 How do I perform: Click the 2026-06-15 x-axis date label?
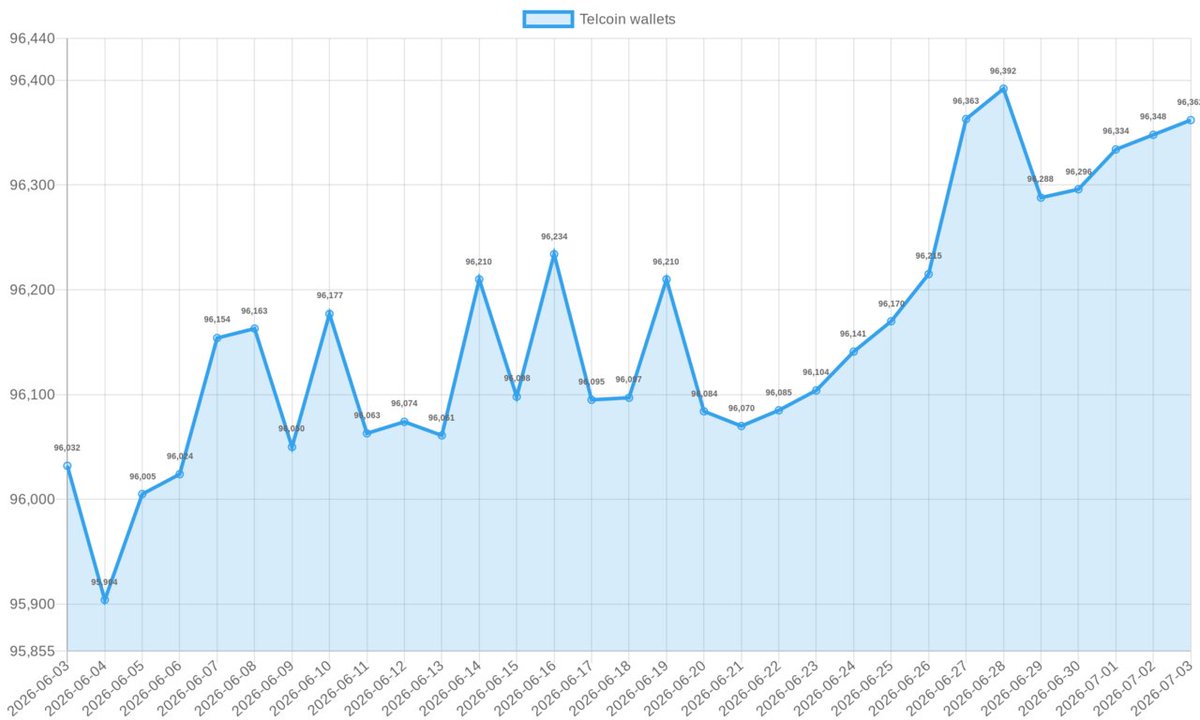click(x=486, y=687)
